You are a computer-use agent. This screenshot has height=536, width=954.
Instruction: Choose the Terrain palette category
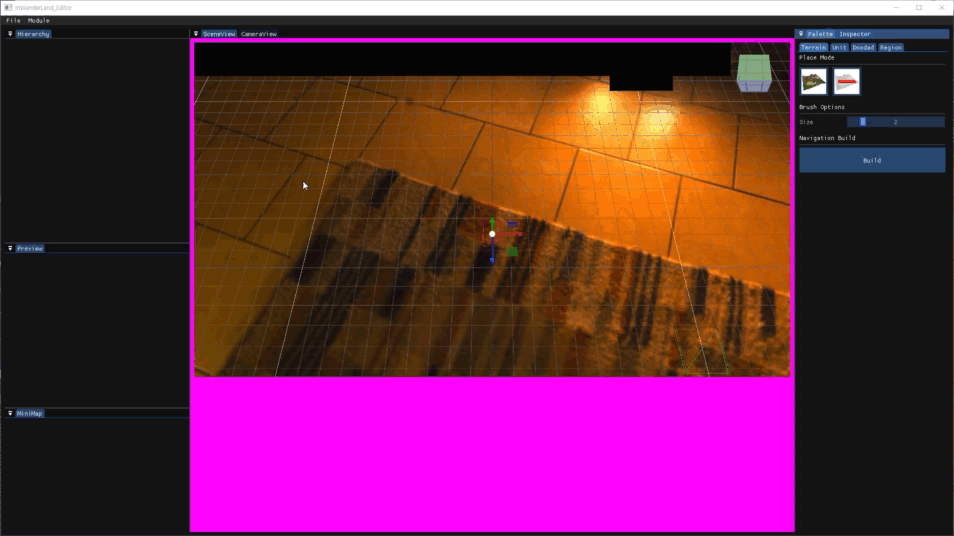click(813, 47)
